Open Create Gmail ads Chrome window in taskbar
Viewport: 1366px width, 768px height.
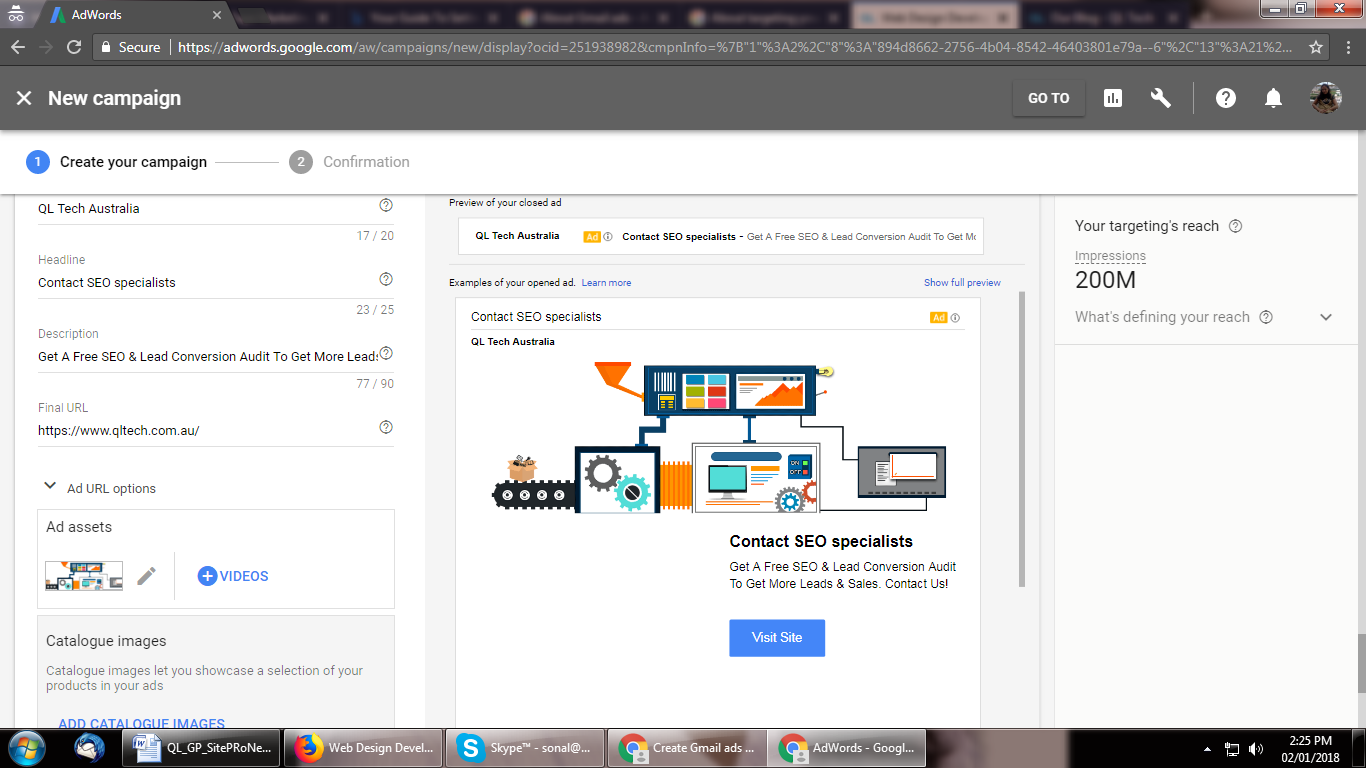[x=688, y=748]
